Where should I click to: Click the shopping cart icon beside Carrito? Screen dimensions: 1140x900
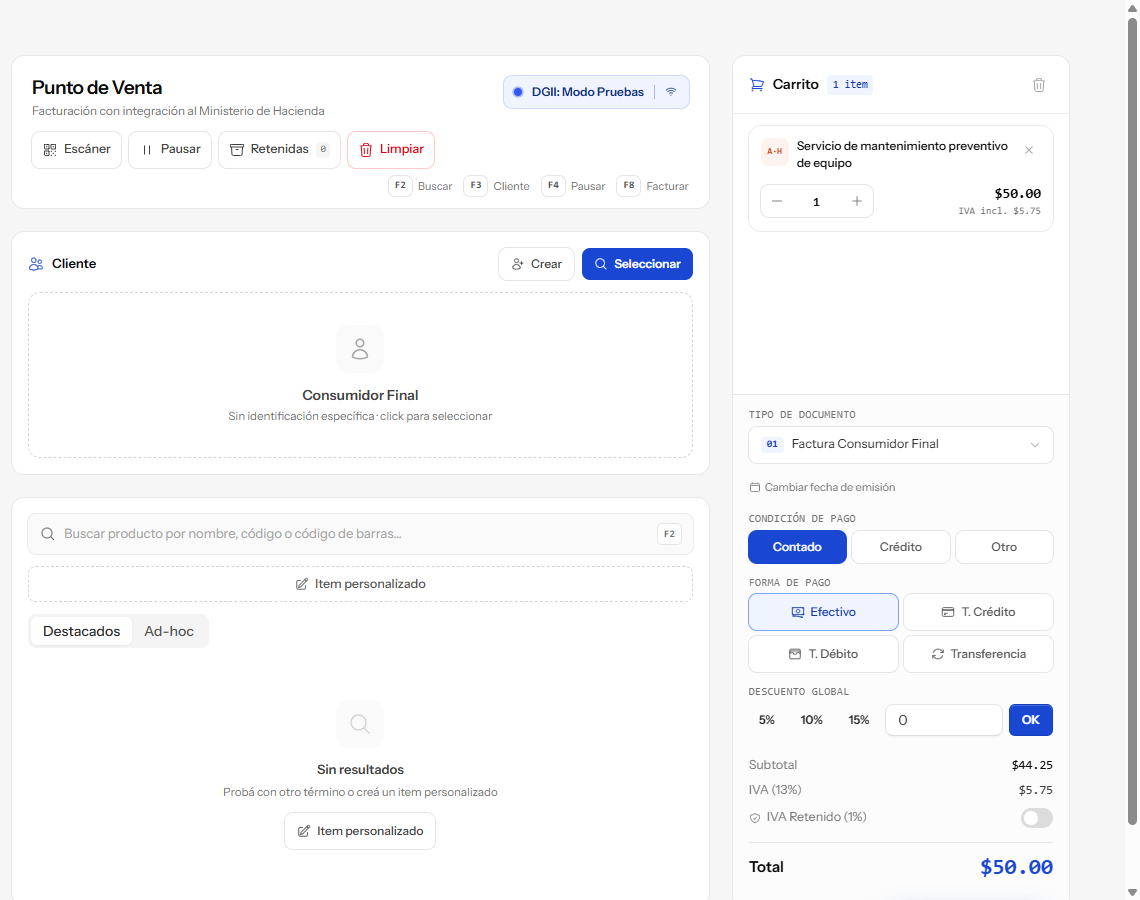click(x=757, y=85)
